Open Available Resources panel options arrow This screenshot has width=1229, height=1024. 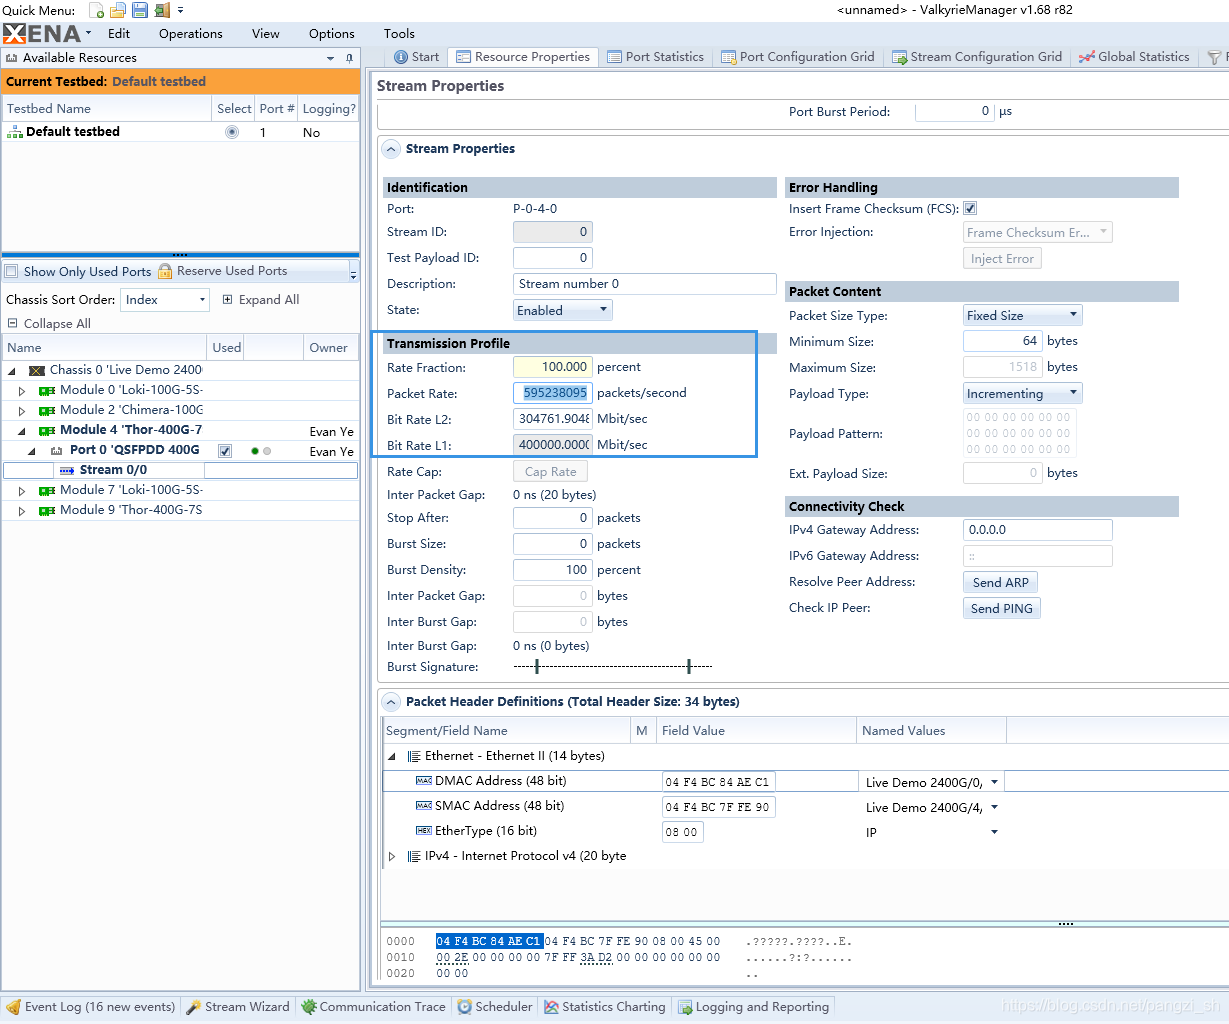pyautogui.click(x=331, y=58)
